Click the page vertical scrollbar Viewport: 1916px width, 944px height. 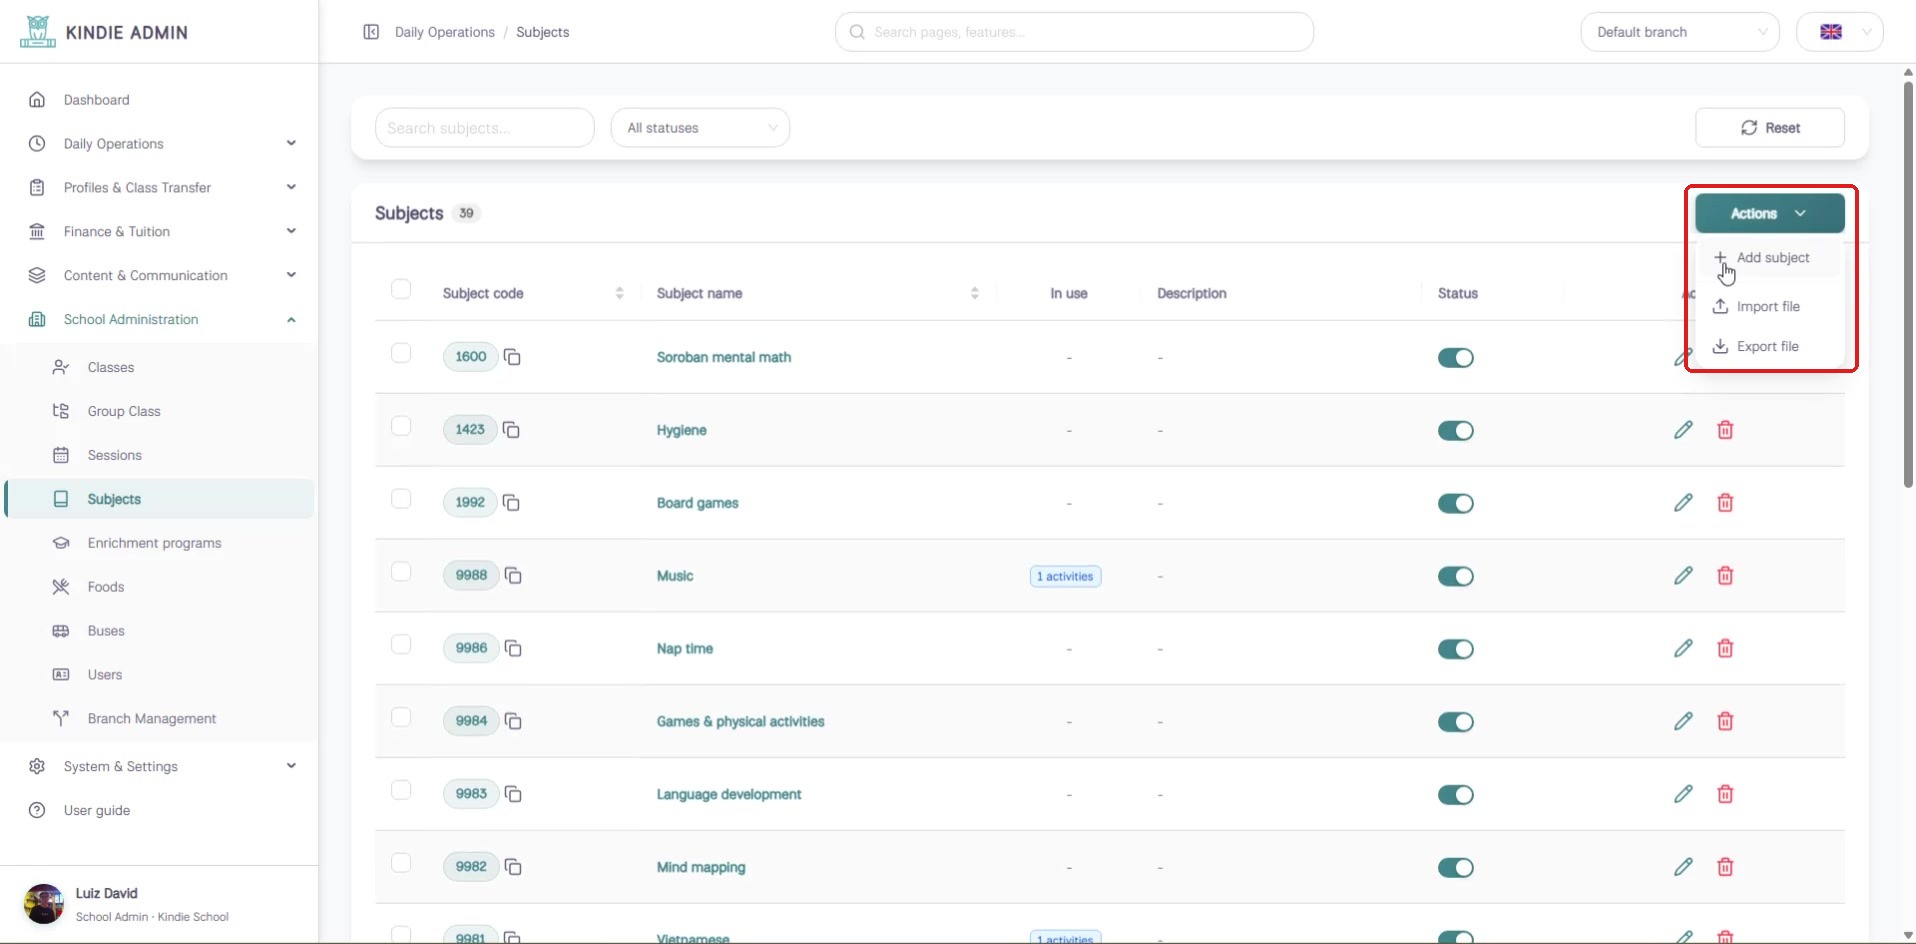click(x=1908, y=285)
